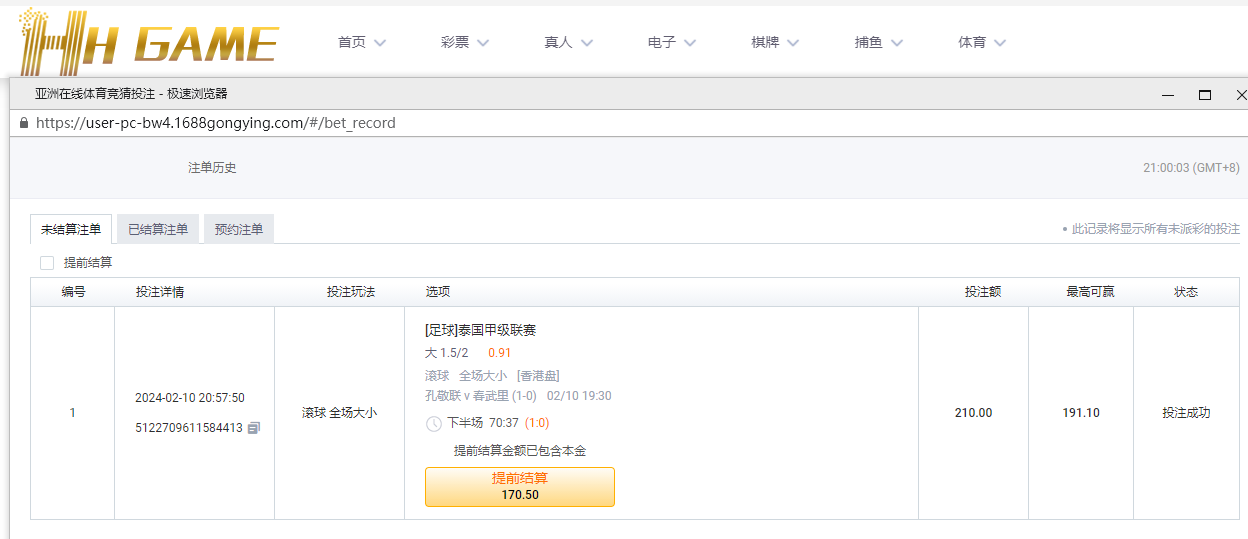This screenshot has height=539, width=1248.
Task: Click the 注单历史 heading
Action: click(x=212, y=168)
